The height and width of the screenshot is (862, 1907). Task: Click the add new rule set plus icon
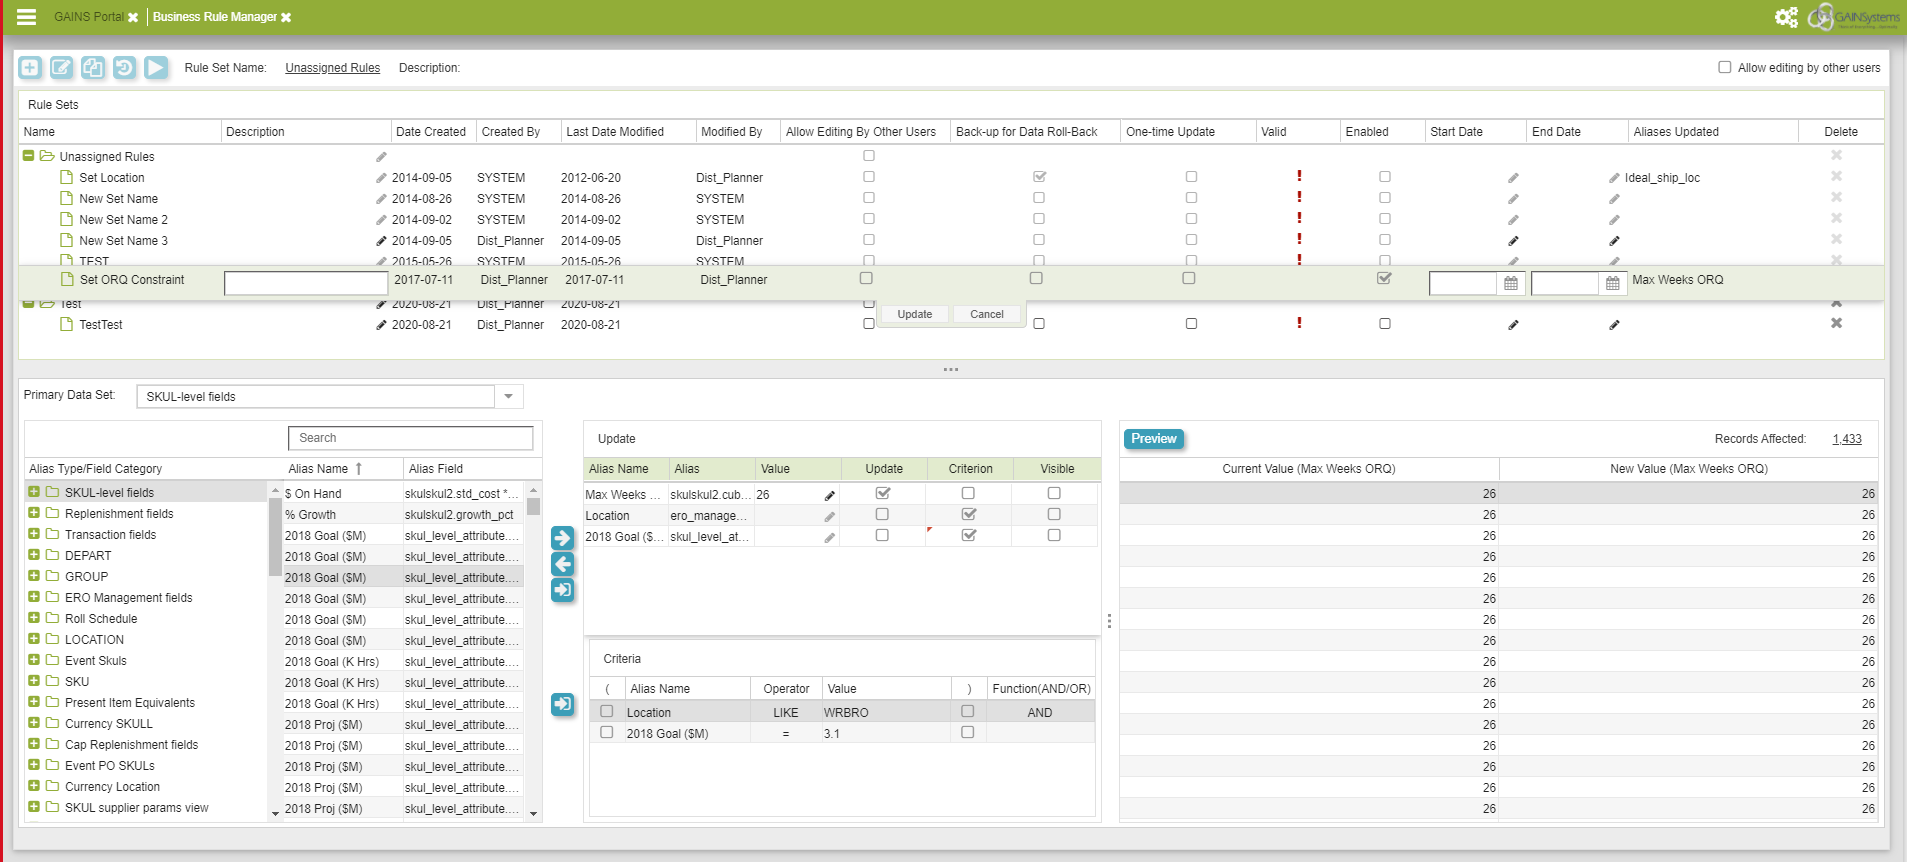coord(30,67)
